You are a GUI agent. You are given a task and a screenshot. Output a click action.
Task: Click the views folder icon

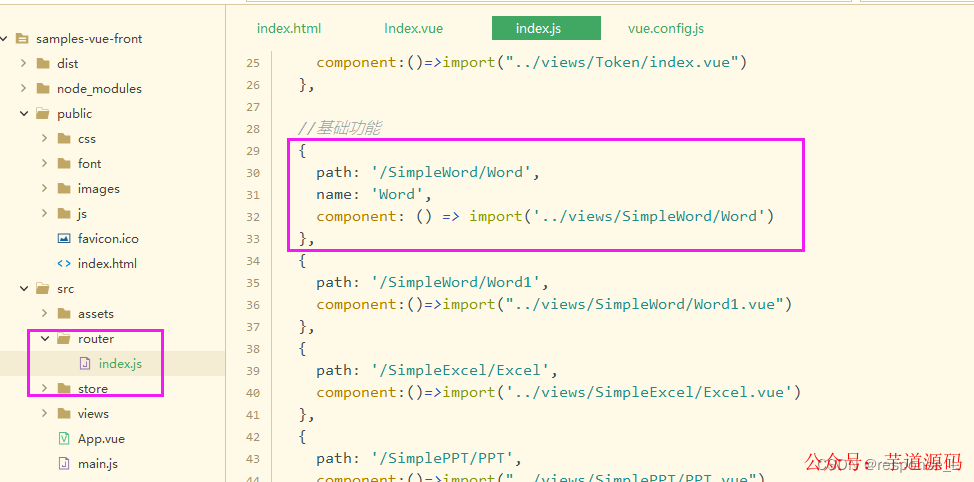pos(64,414)
